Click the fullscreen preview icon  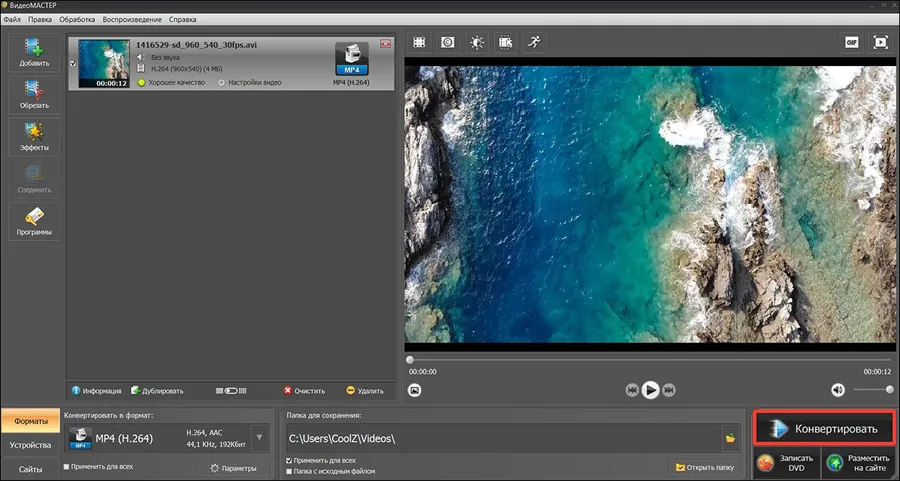click(x=880, y=42)
